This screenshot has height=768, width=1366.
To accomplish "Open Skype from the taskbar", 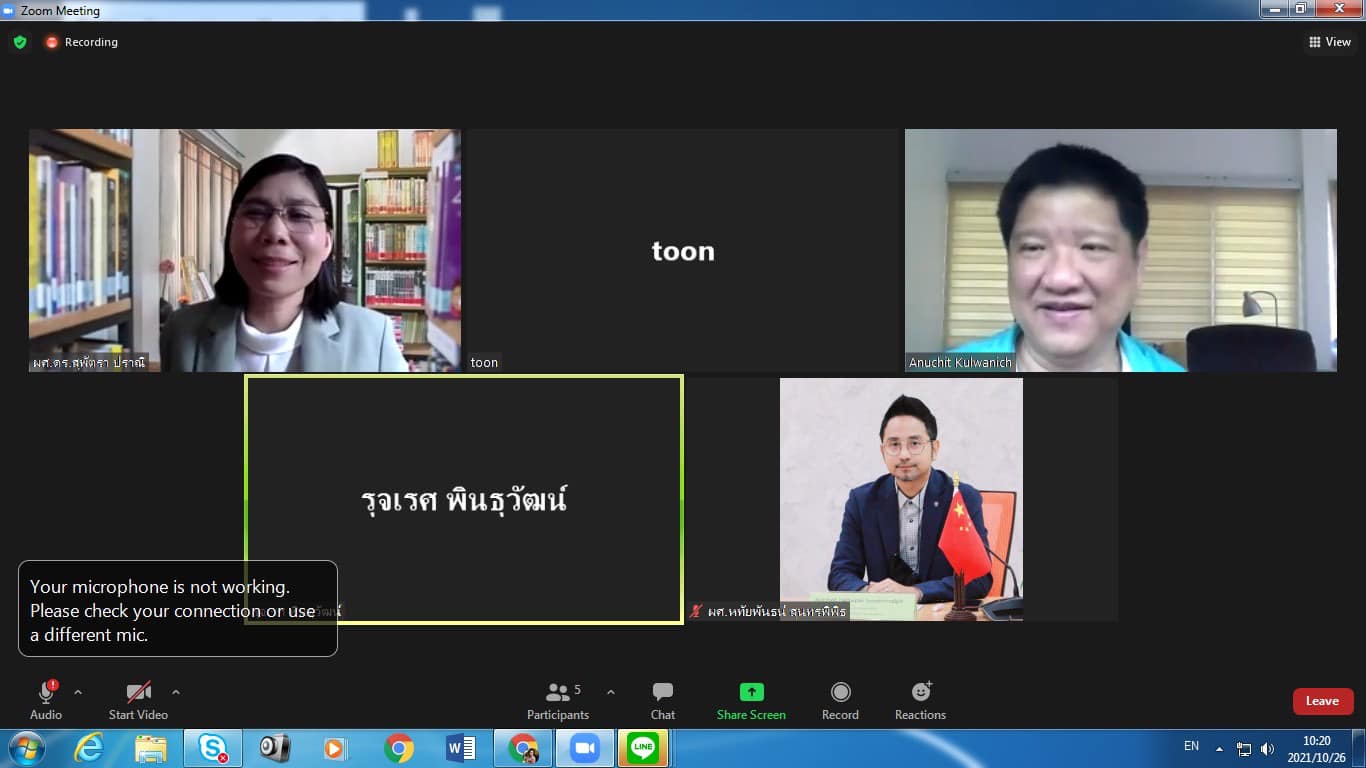I will point(212,748).
